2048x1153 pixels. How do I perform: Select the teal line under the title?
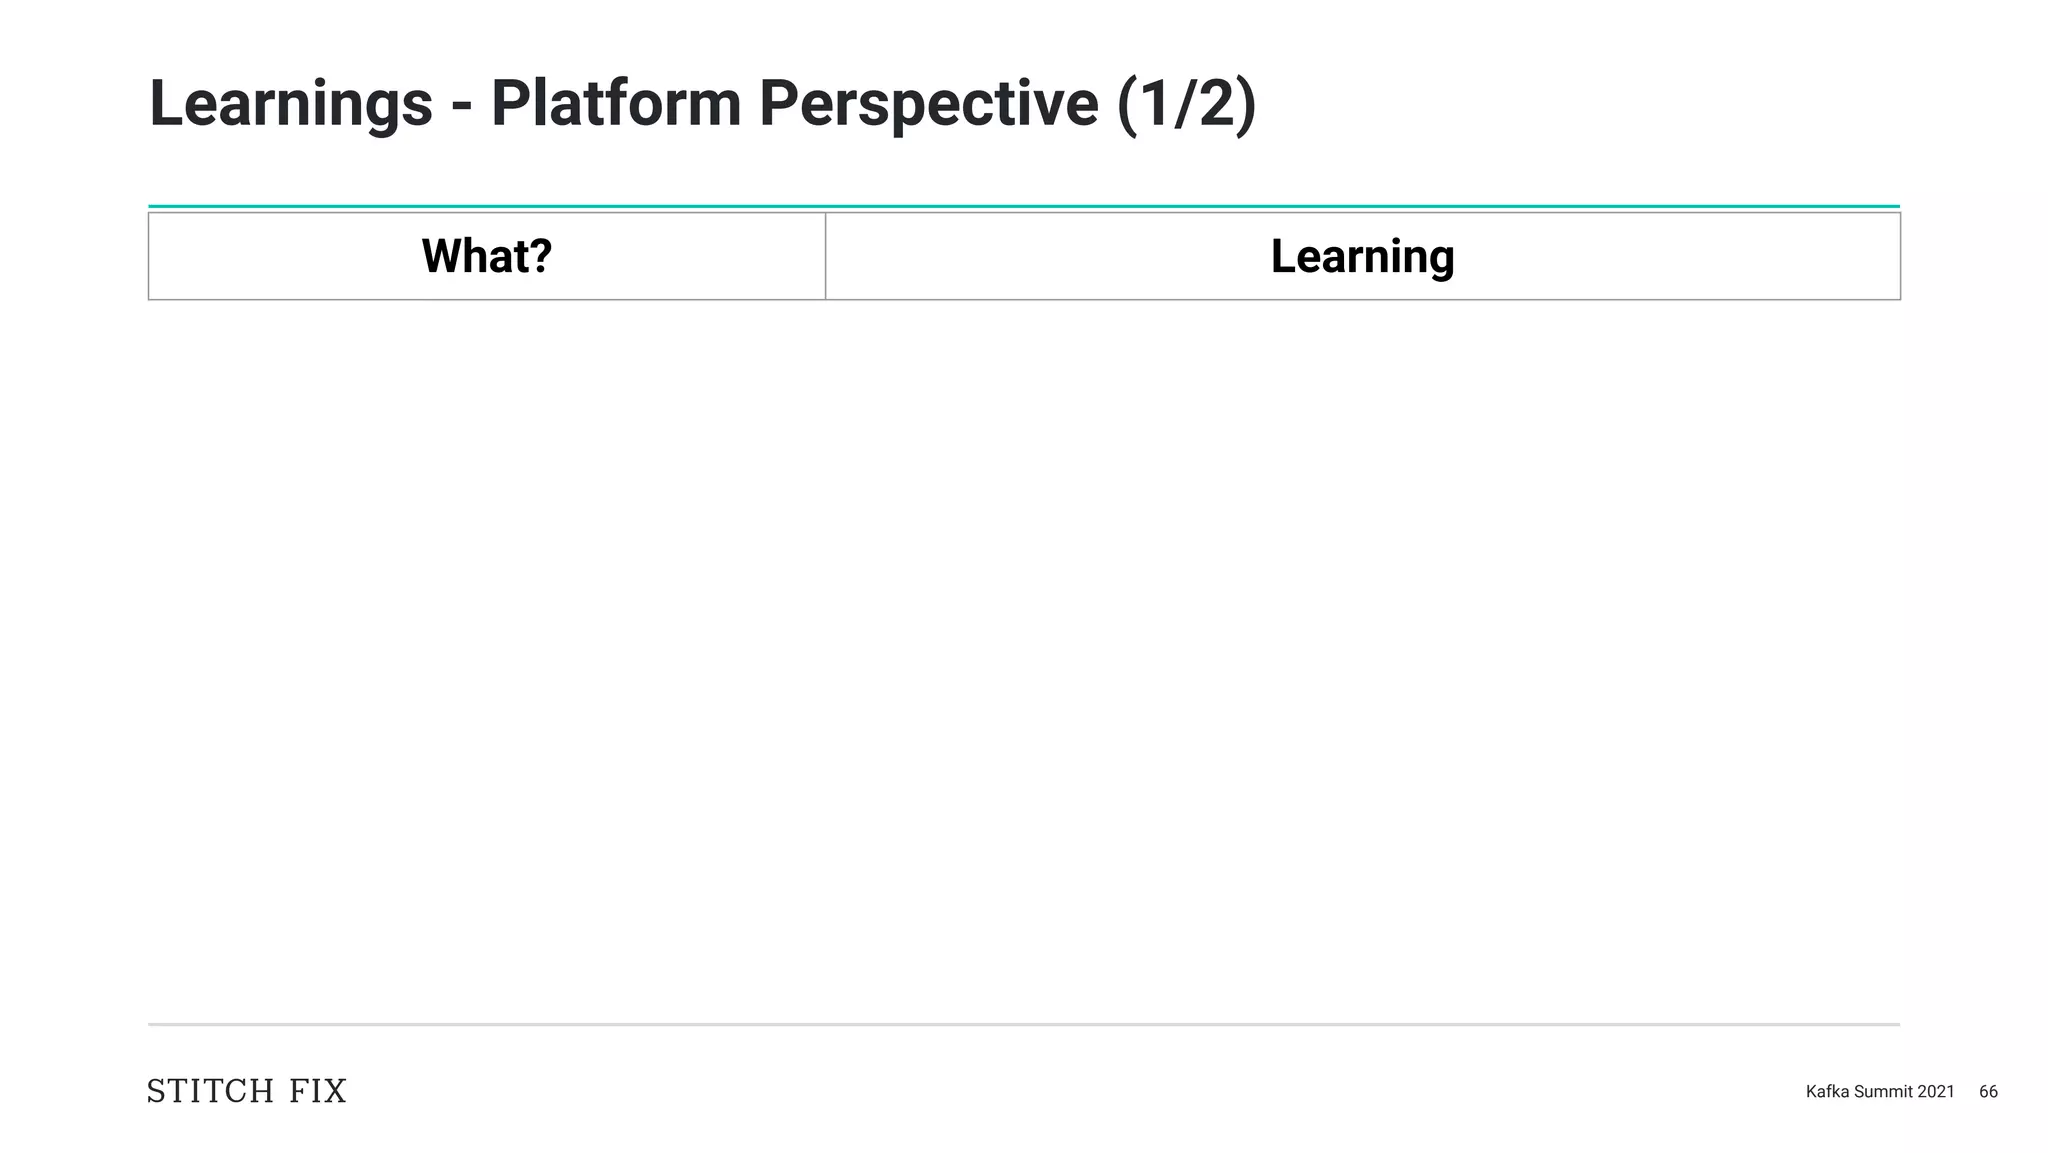pos(1024,207)
